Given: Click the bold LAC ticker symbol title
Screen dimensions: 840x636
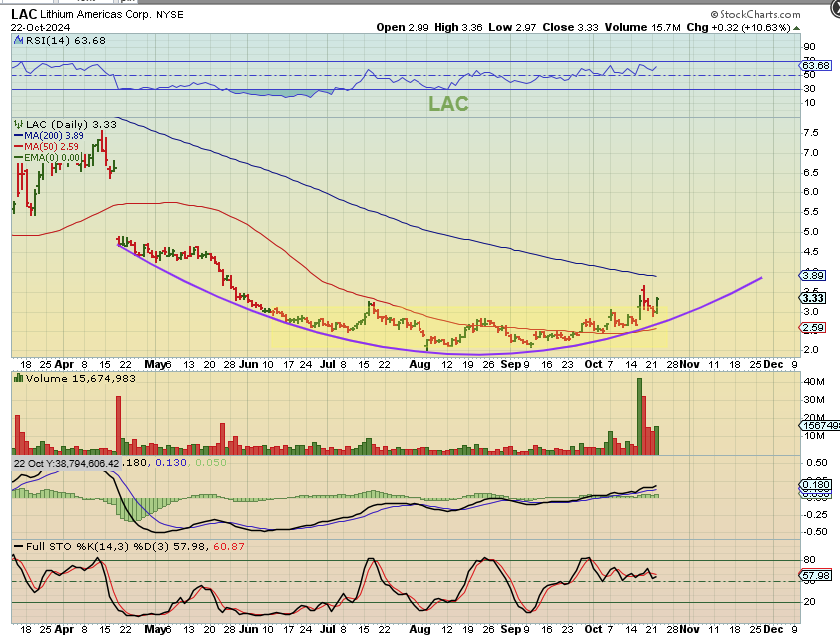Looking at the screenshot, I should pos(27,15).
